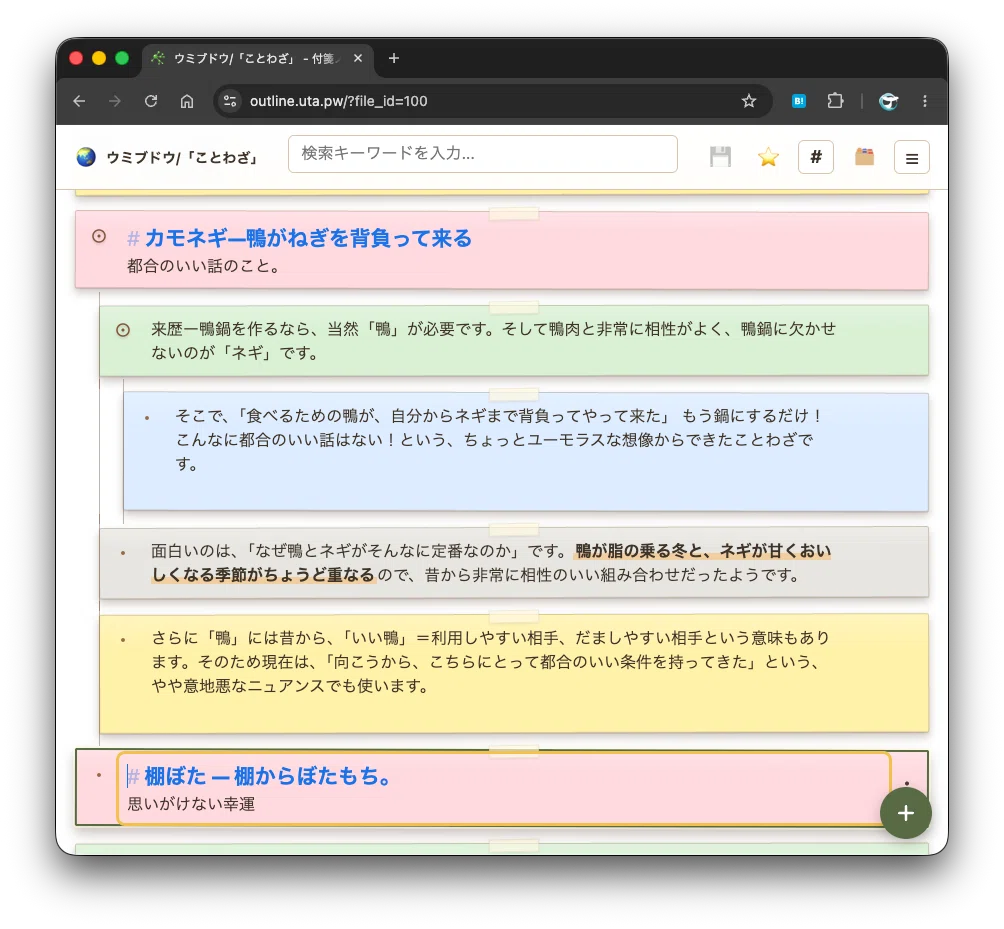Open the hamburger menu button
Viewport: 1004px width, 929px height.
(x=912, y=158)
